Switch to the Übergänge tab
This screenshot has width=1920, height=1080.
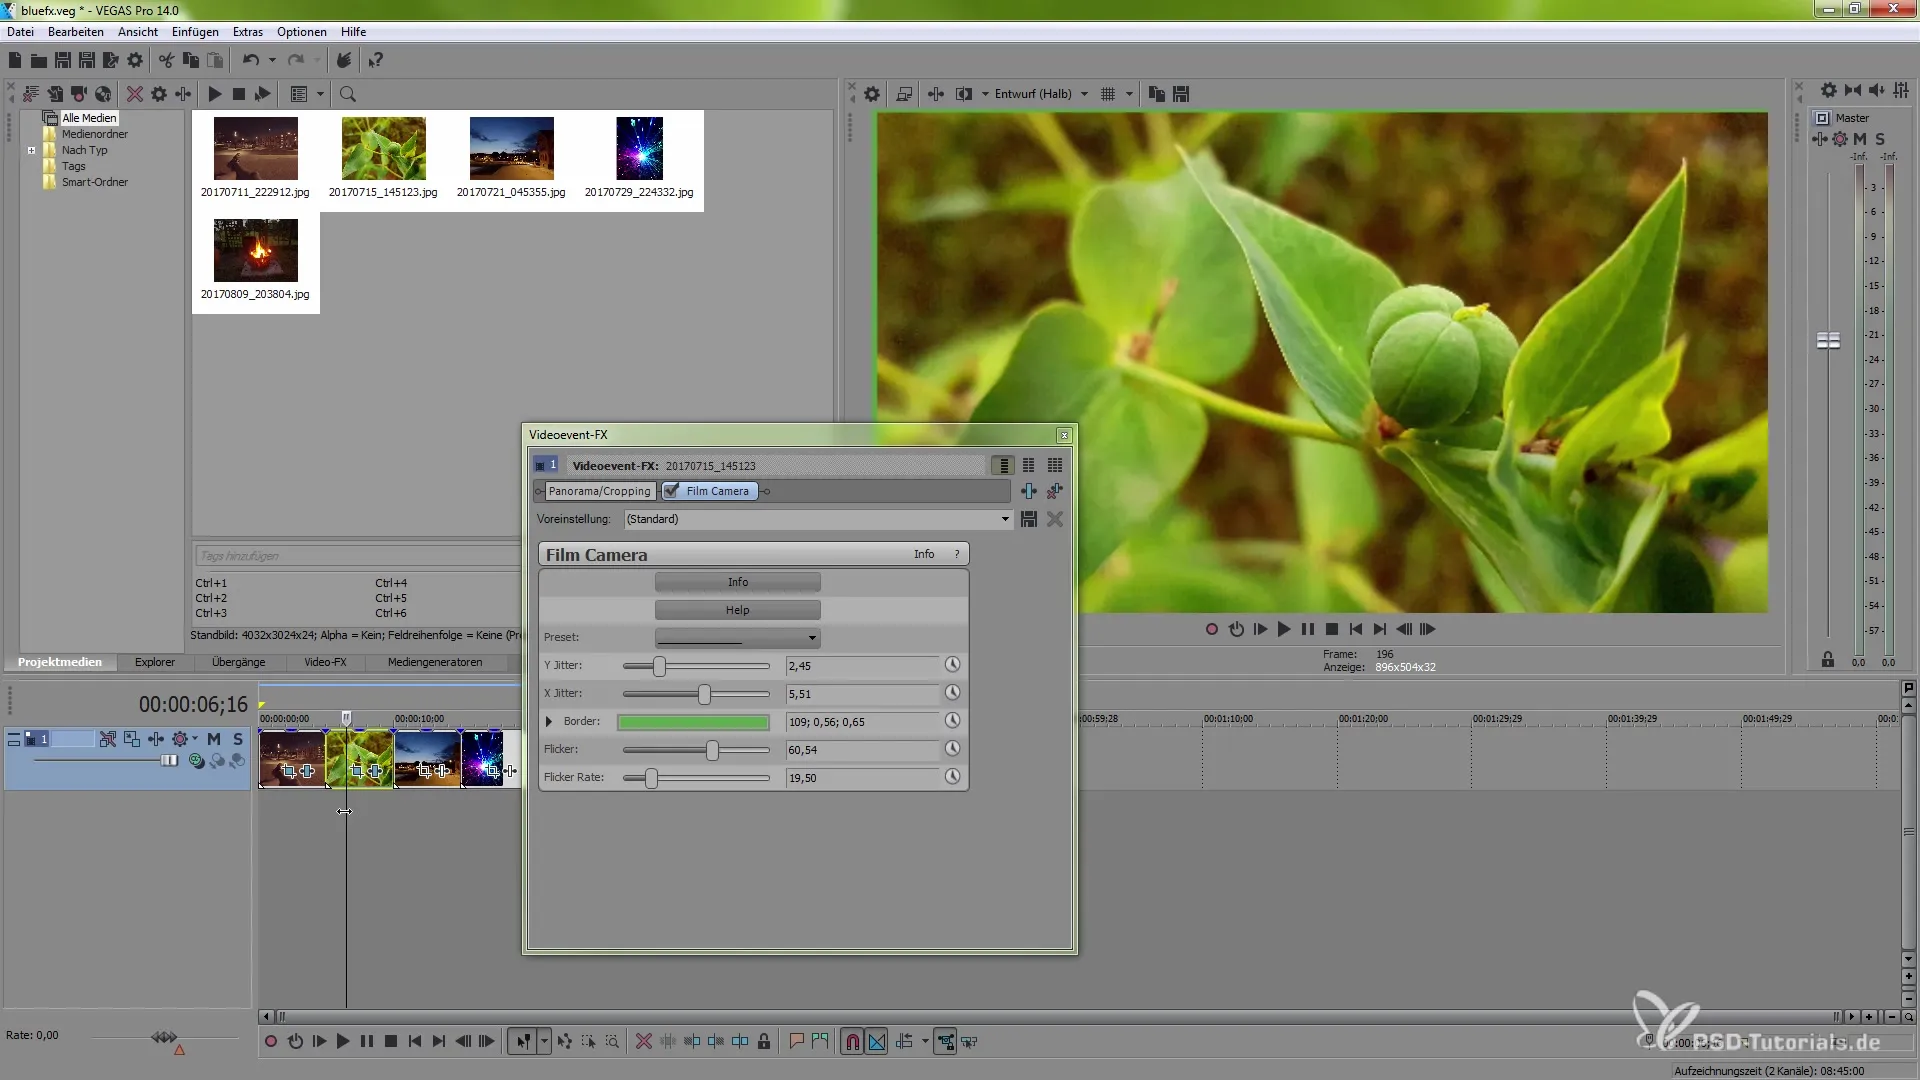[x=238, y=663]
